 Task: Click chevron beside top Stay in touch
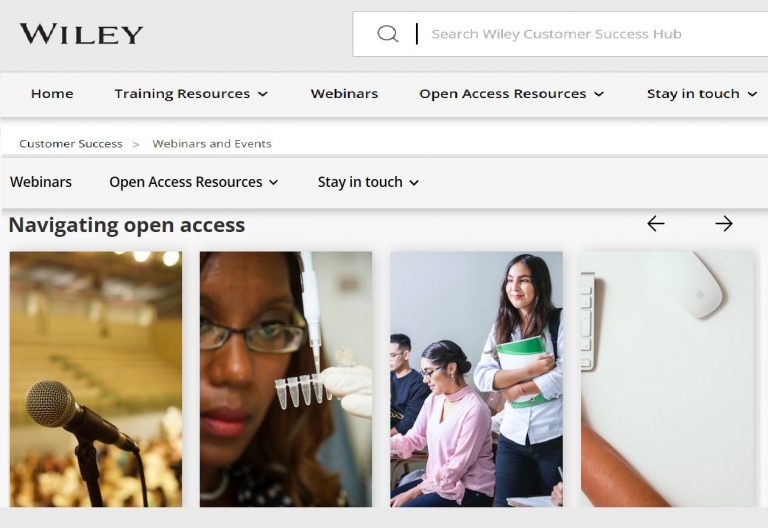(752, 94)
